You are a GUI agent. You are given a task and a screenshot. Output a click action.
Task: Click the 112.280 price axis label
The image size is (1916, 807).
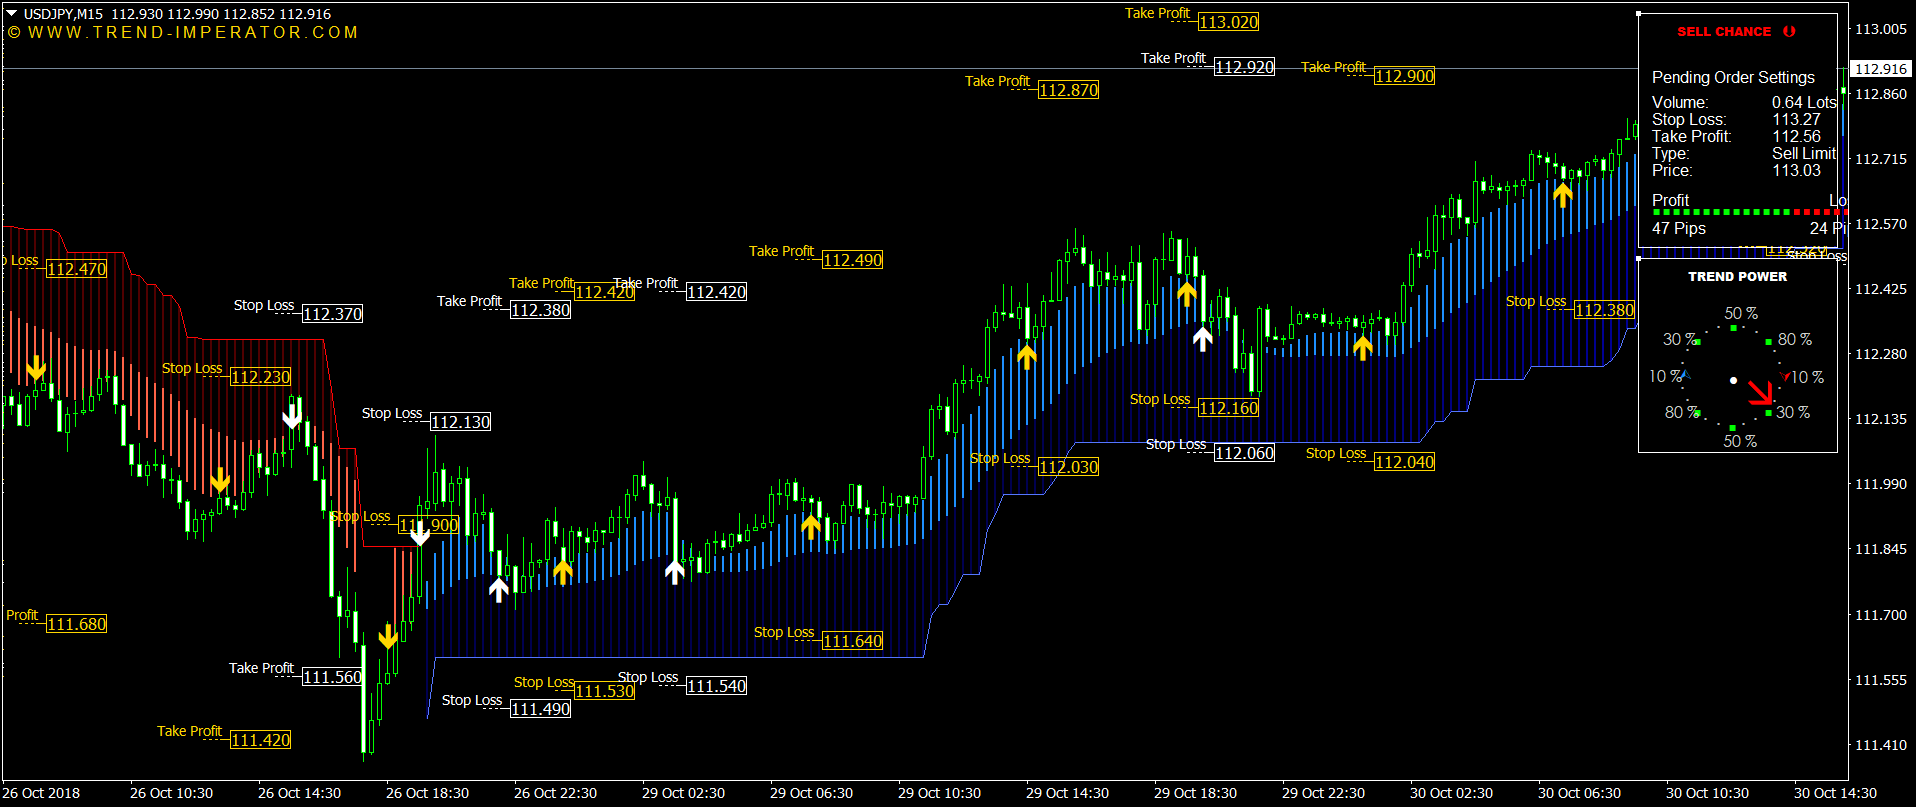[1881, 354]
